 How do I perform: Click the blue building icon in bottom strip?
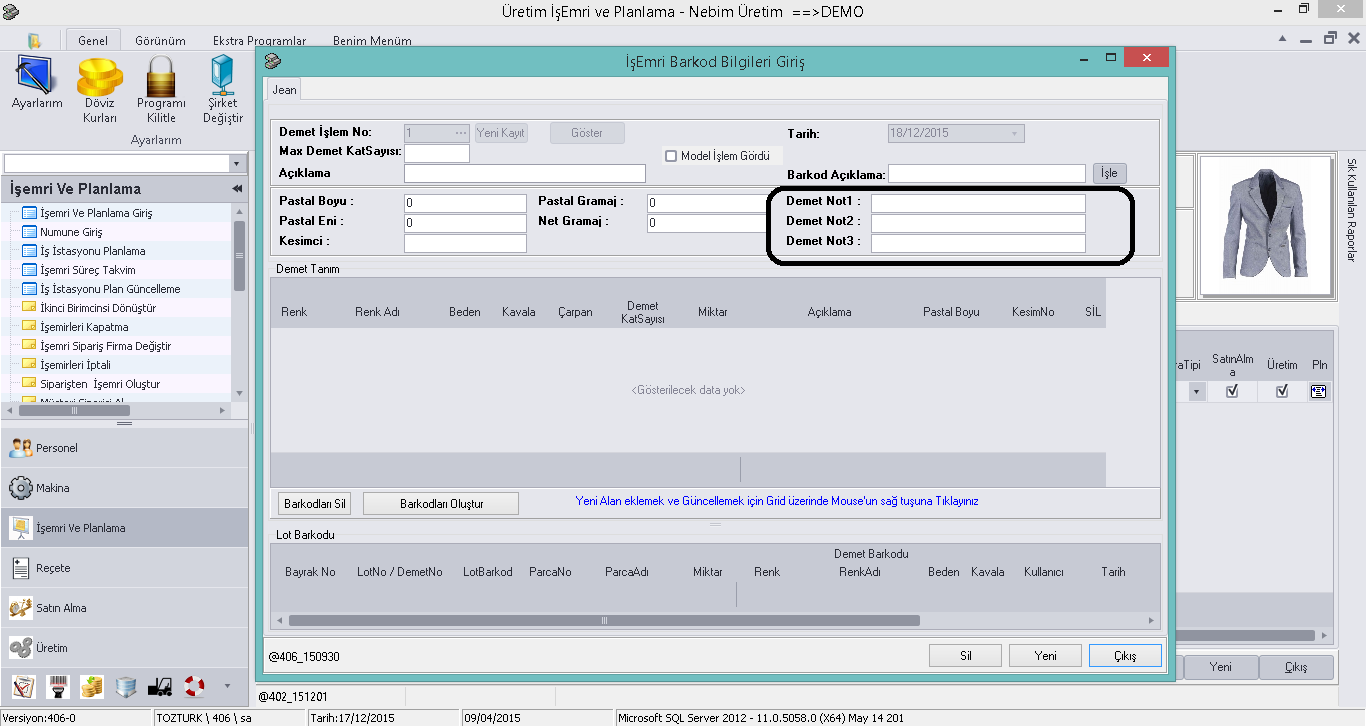pos(126,686)
